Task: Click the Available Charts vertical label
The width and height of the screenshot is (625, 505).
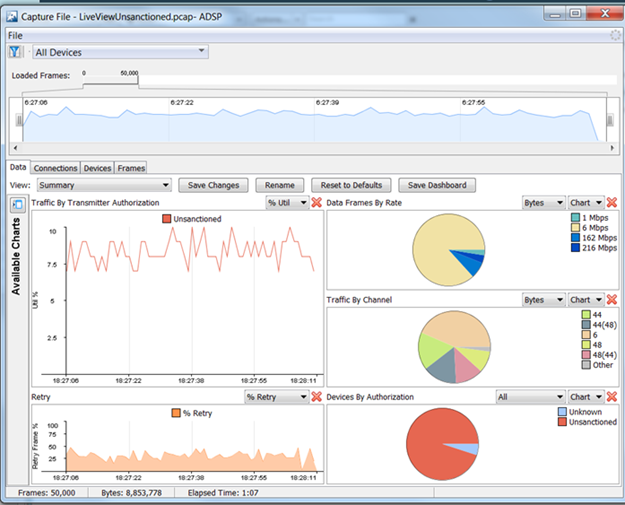Action: click(x=16, y=256)
